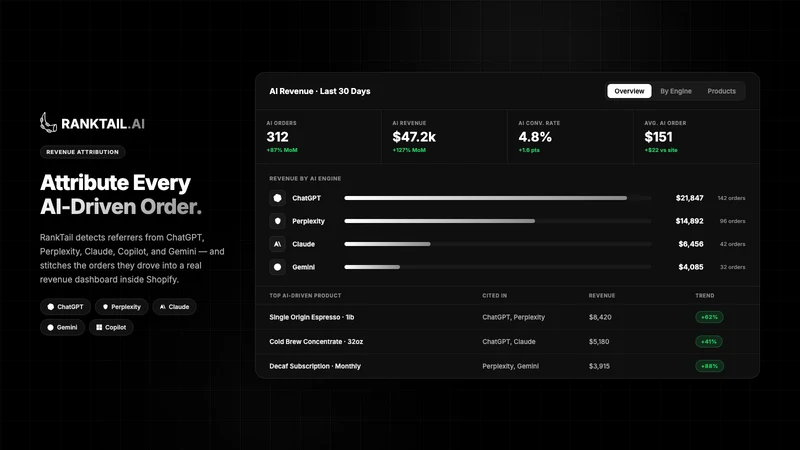Screen dimensions: 800x450
Task: Click the RankTail logo icon
Action: point(48,123)
